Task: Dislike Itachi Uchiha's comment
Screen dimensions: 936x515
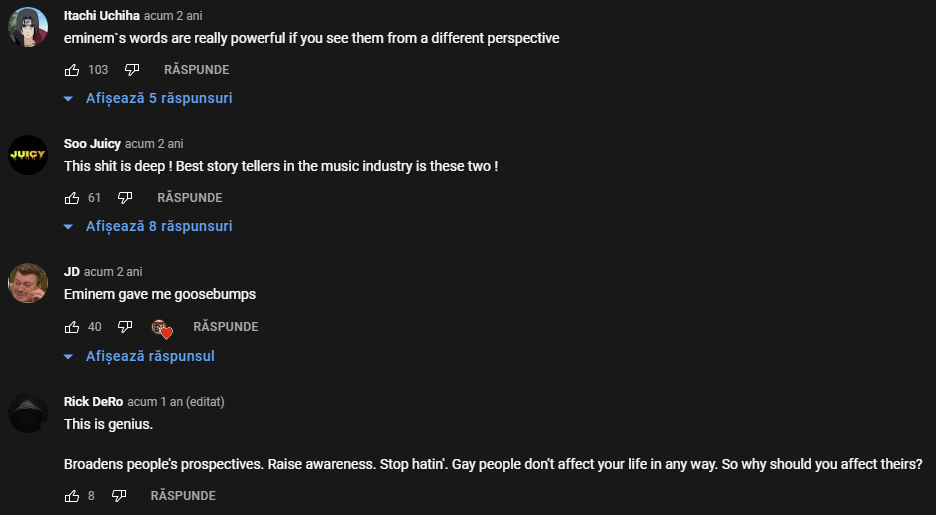Action: [132, 70]
